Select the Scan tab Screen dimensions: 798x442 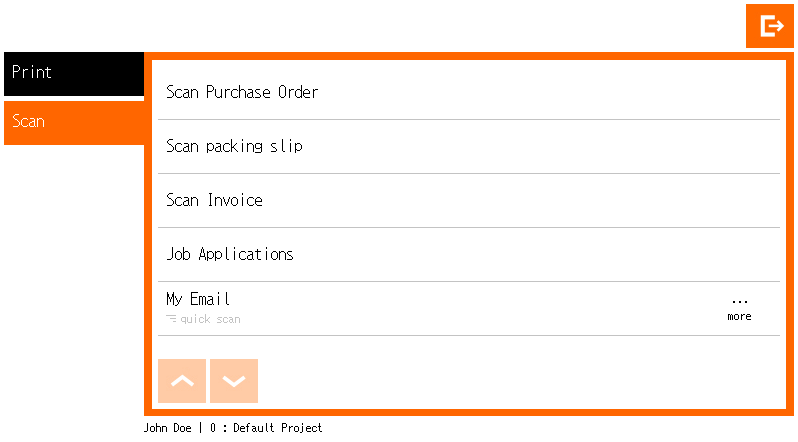[74, 122]
